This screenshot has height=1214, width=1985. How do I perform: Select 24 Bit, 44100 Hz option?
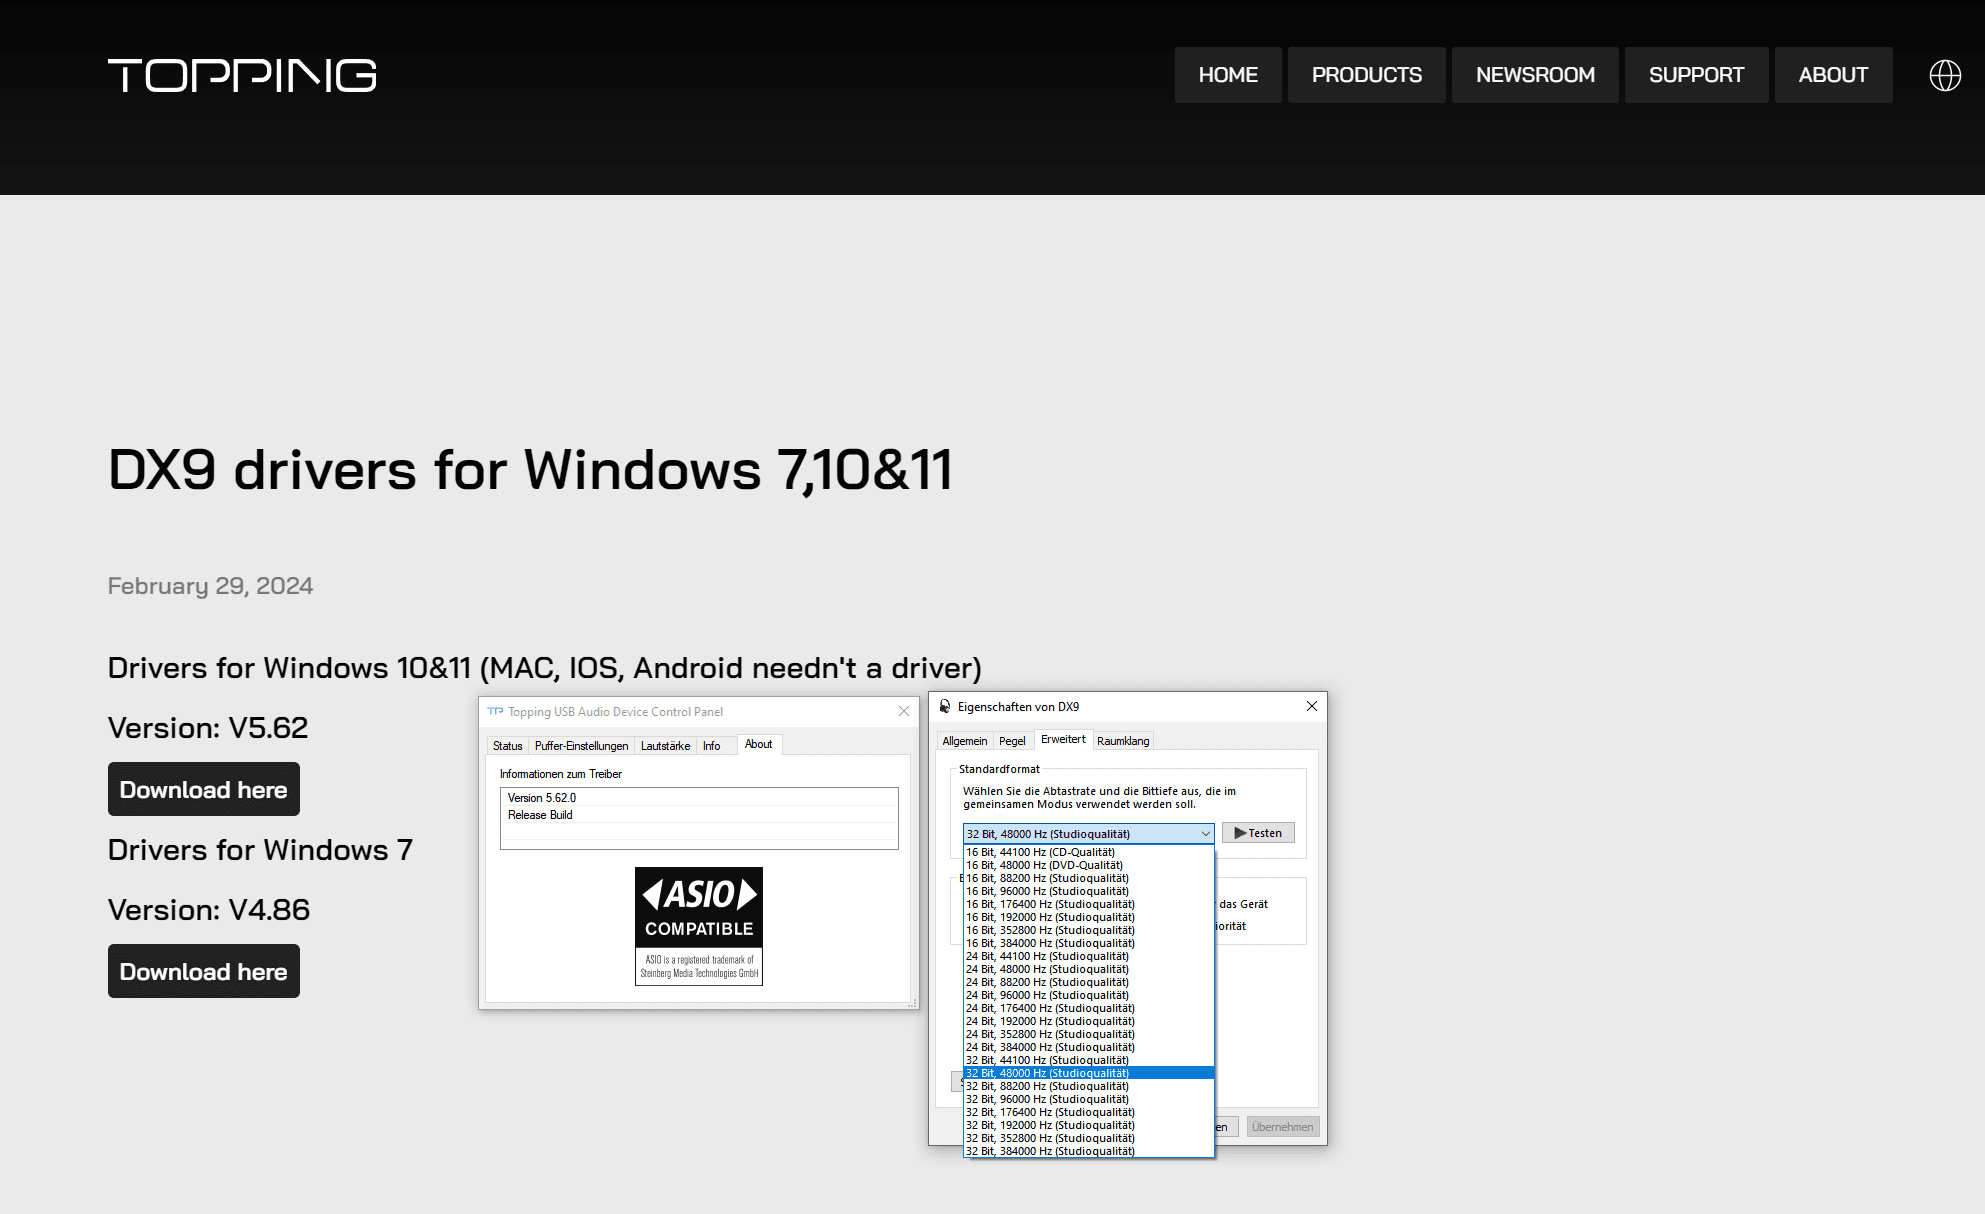[1088, 956]
